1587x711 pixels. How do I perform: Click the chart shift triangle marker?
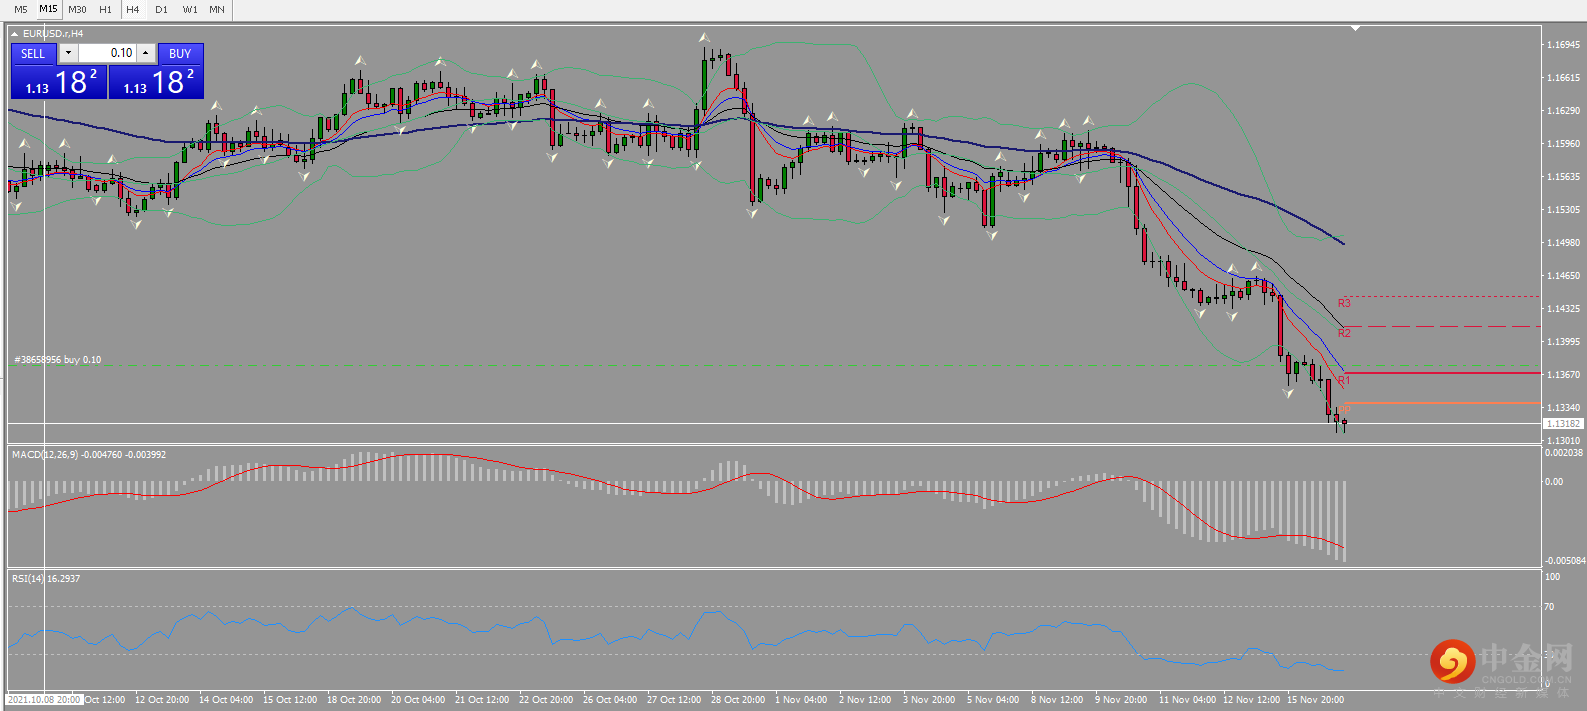pos(1356,29)
